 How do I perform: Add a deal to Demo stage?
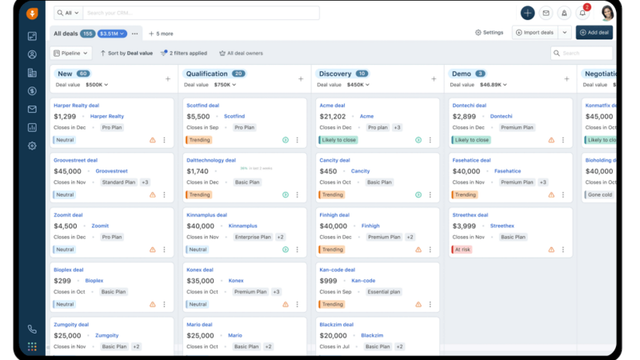(x=567, y=79)
